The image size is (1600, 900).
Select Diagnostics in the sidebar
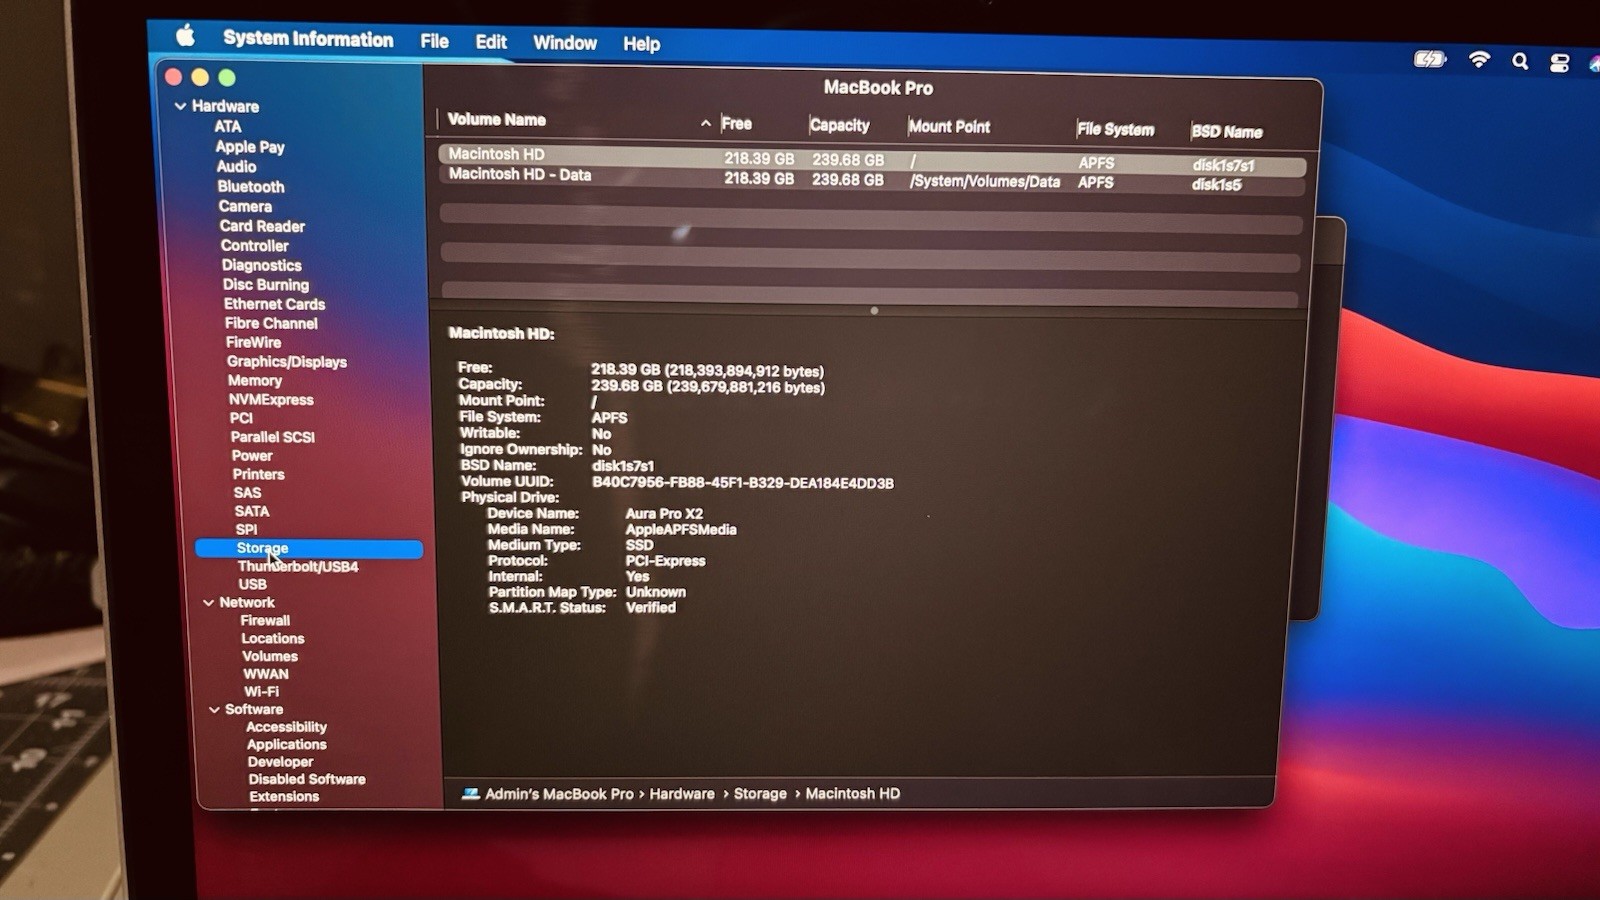tap(261, 266)
